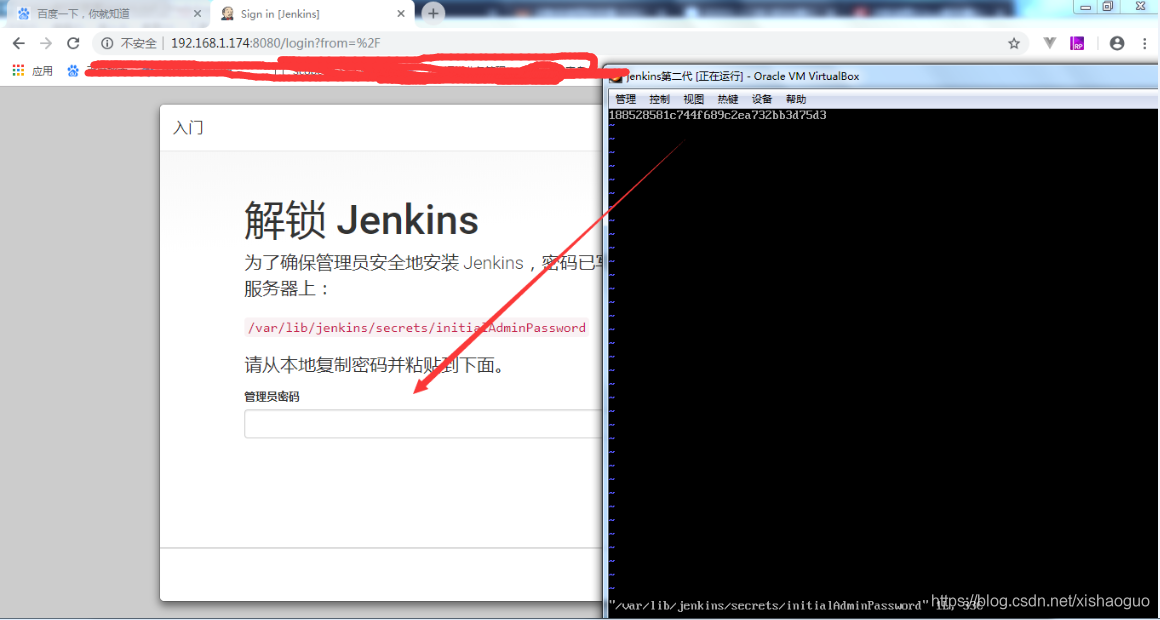Open the Chrome three-dot menu

point(1142,44)
